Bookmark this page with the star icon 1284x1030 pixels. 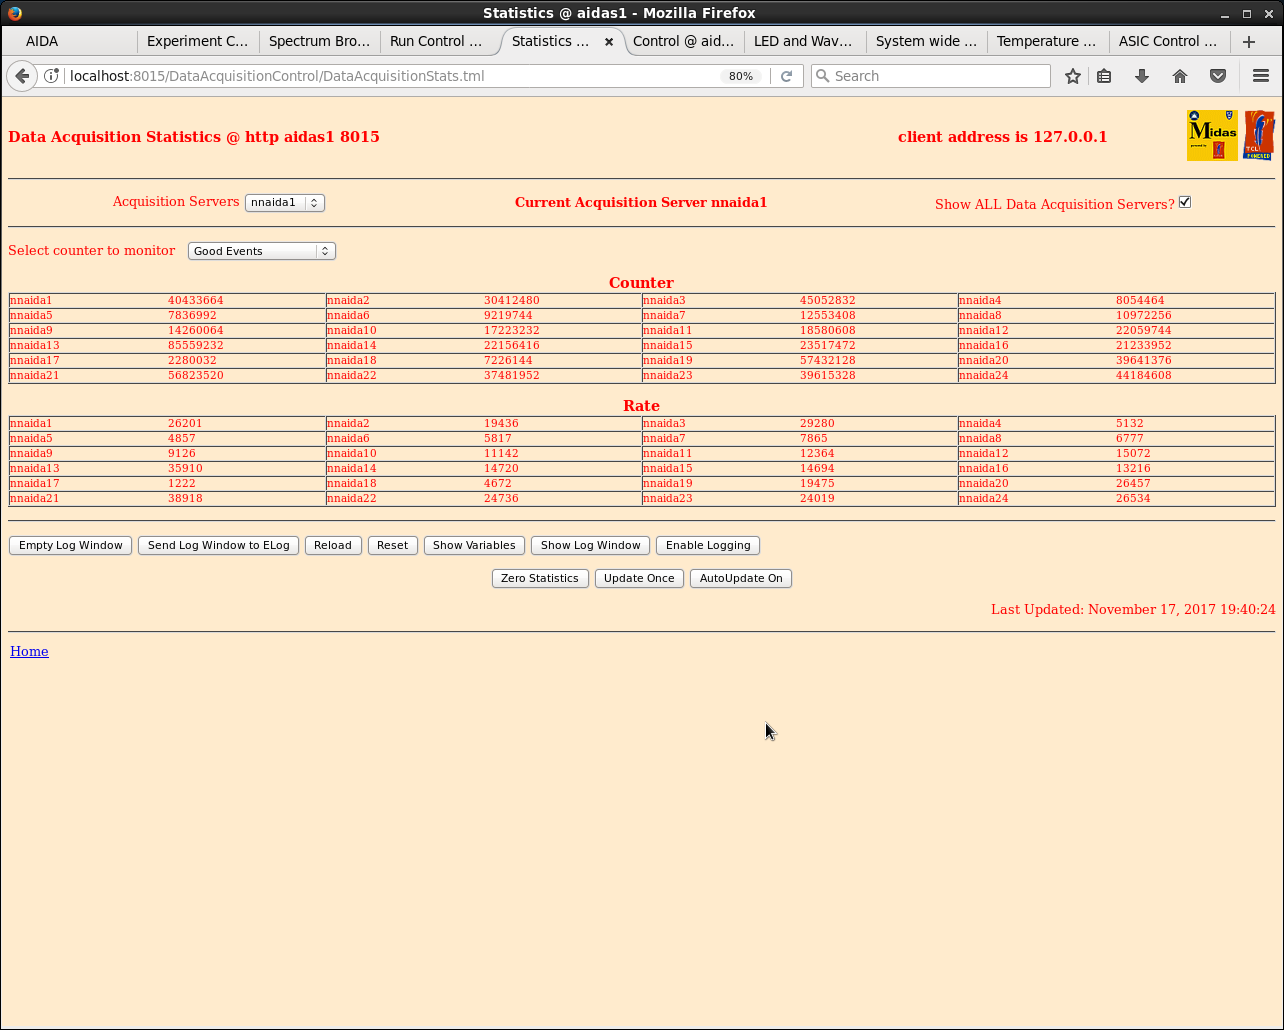click(1073, 76)
